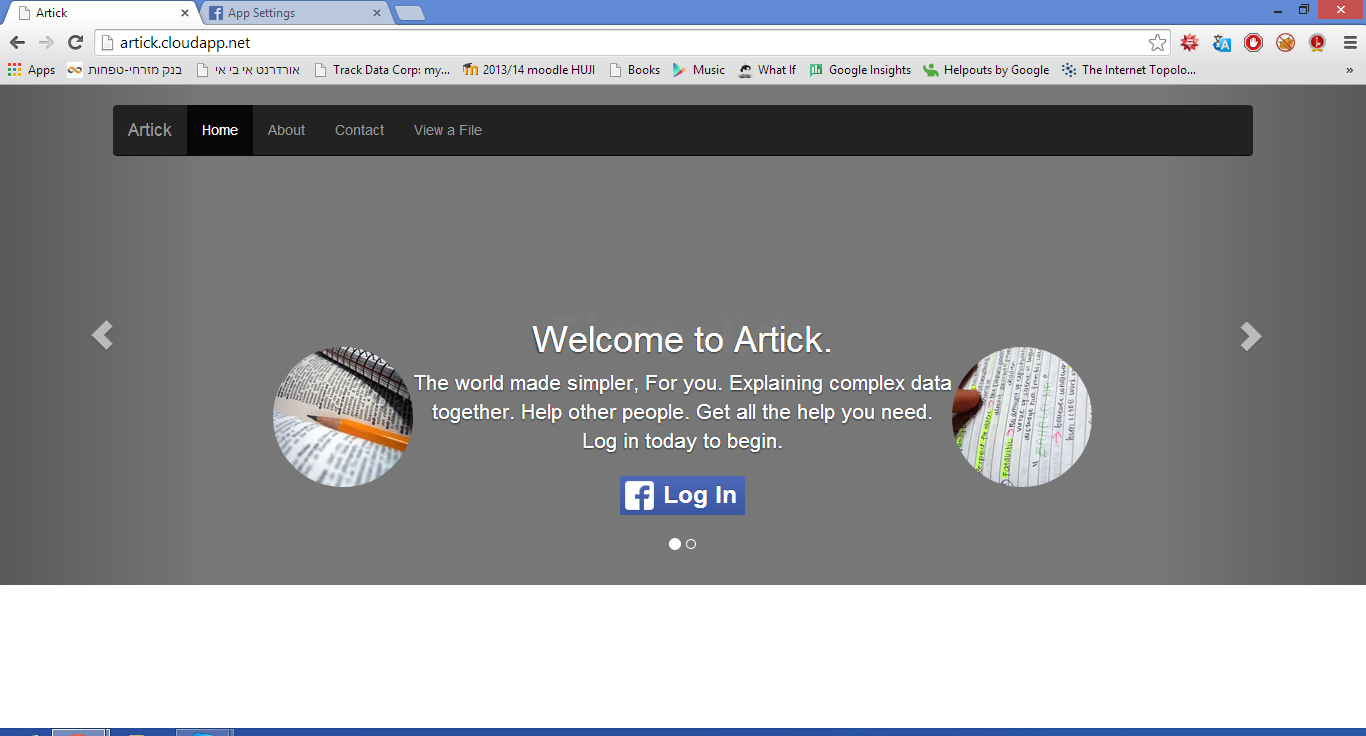Viewport: 1366px width, 736px height.
Task: Click the browser forward arrow
Action: coord(46,43)
